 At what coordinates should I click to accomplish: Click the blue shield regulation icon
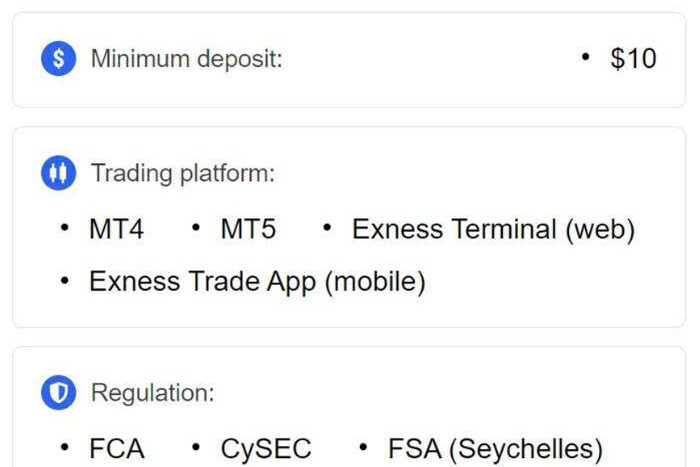click(58, 393)
